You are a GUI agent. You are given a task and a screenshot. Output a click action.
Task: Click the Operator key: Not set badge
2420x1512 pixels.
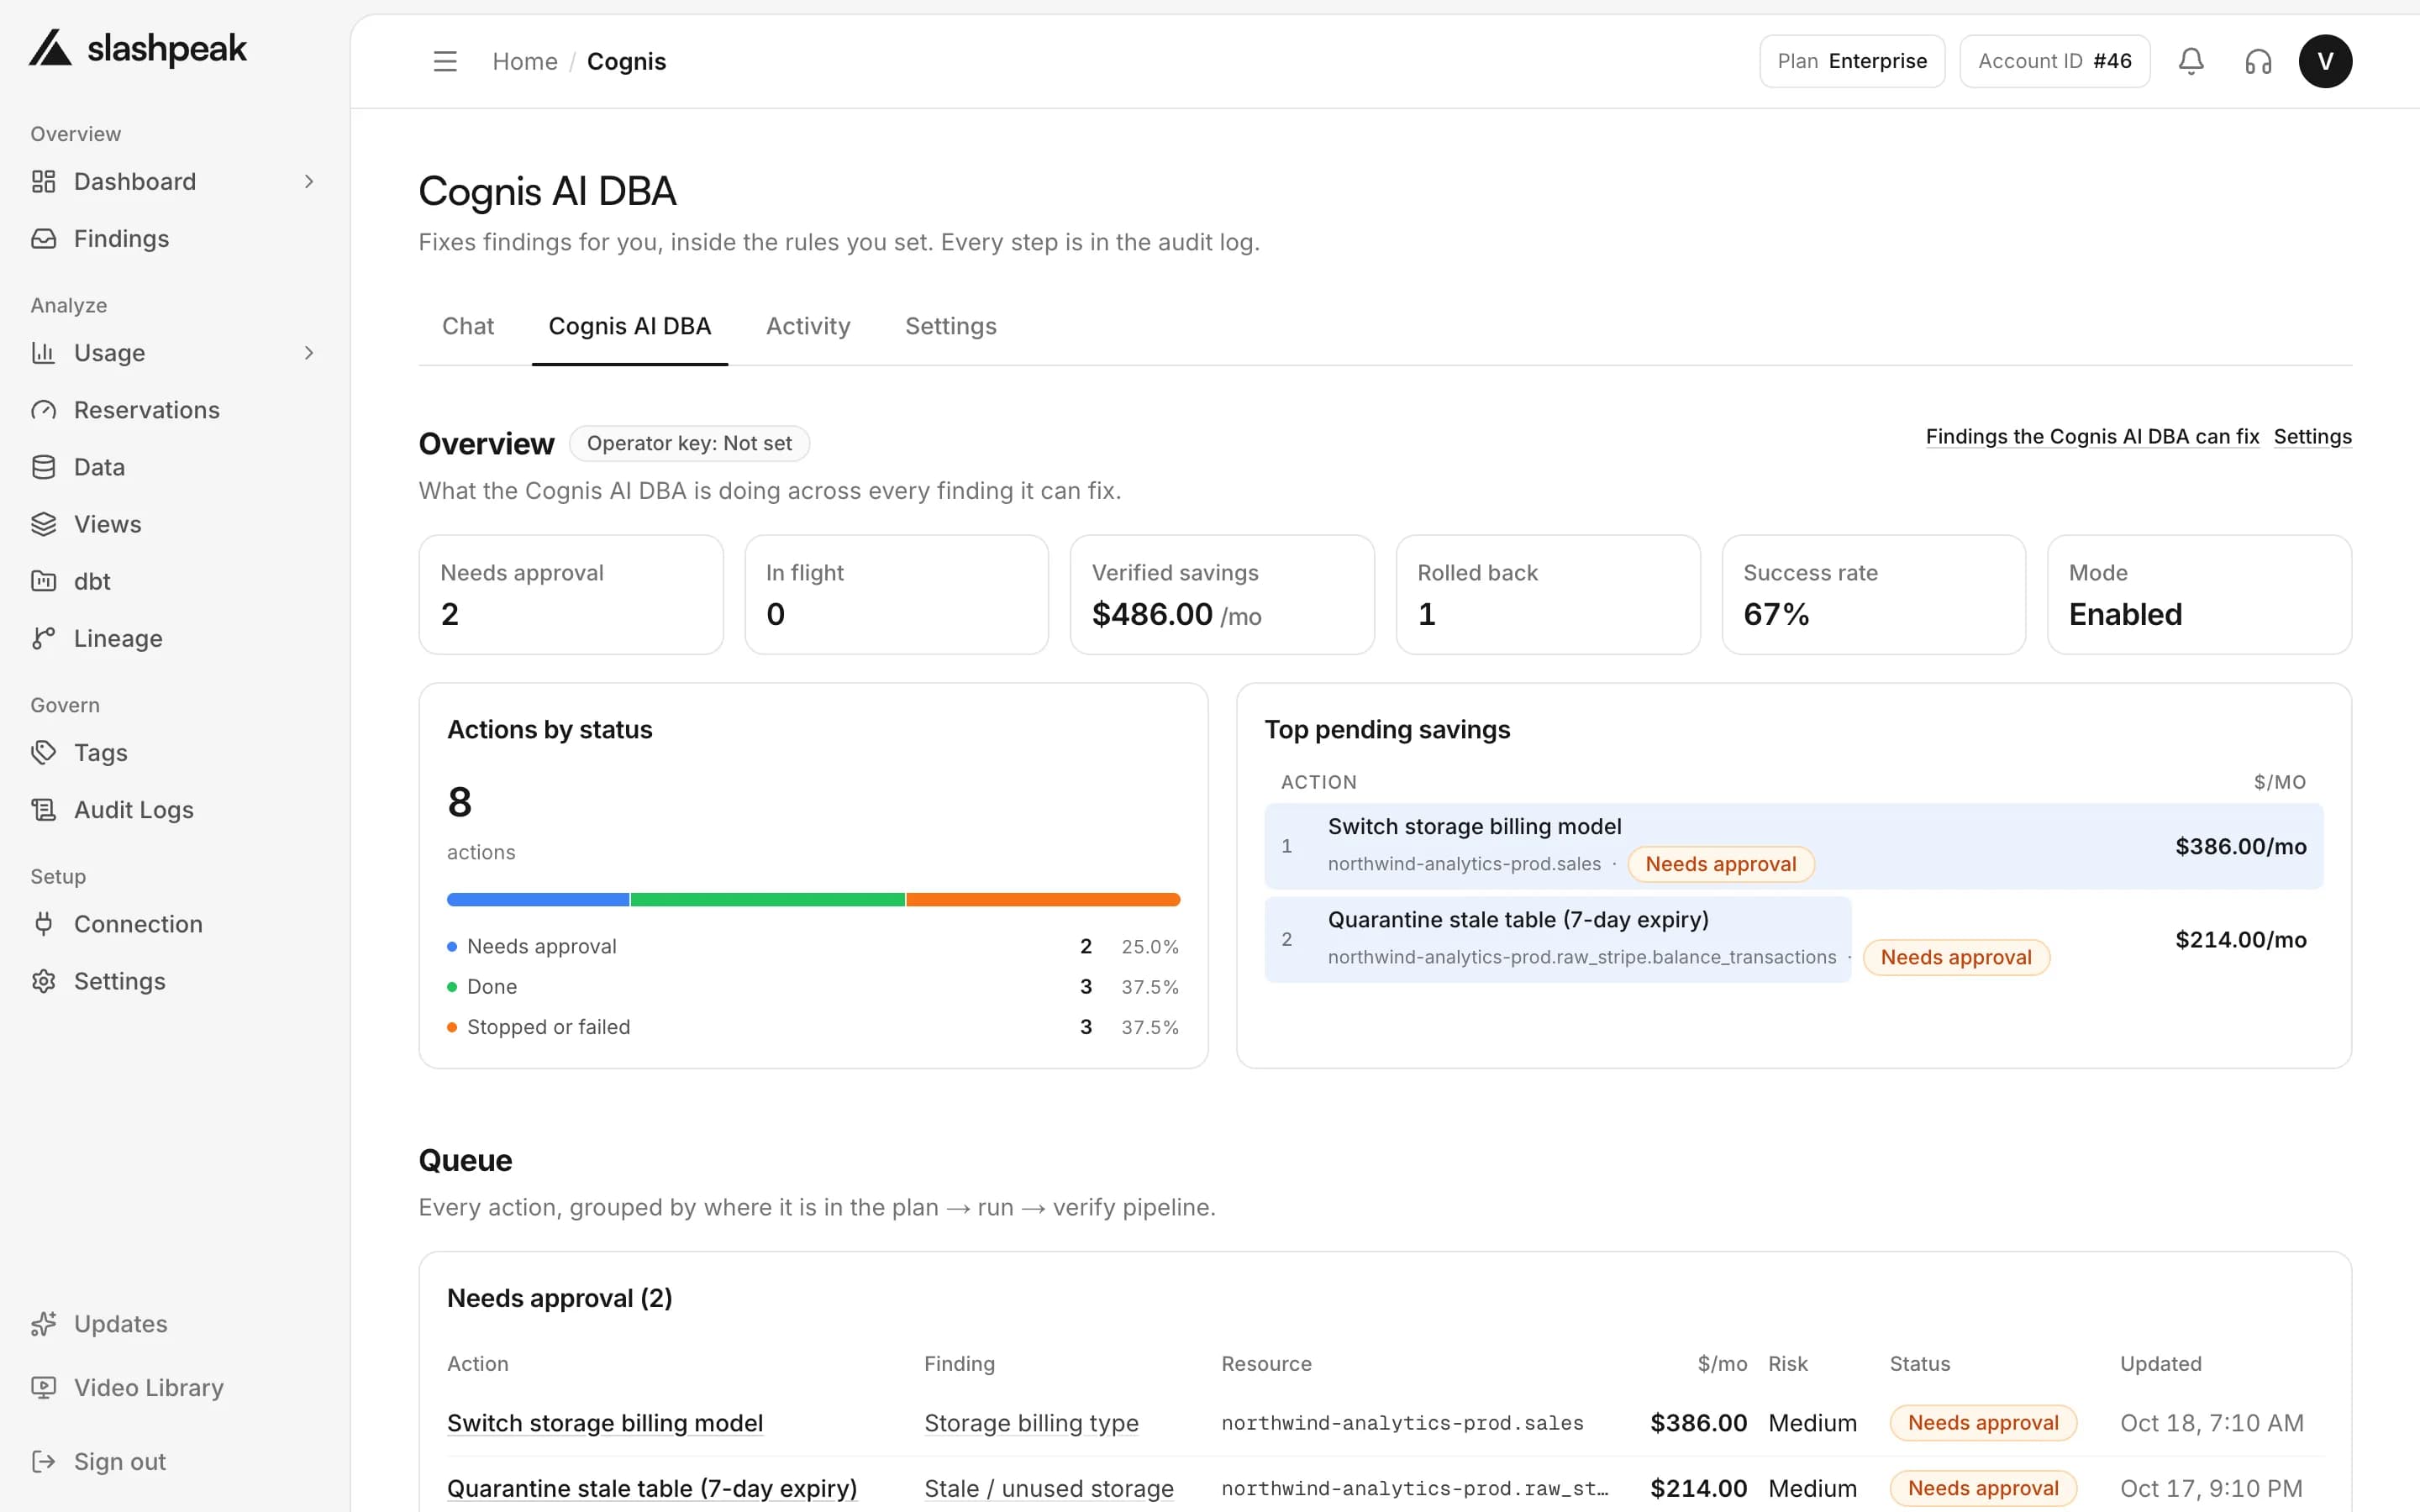coord(689,443)
